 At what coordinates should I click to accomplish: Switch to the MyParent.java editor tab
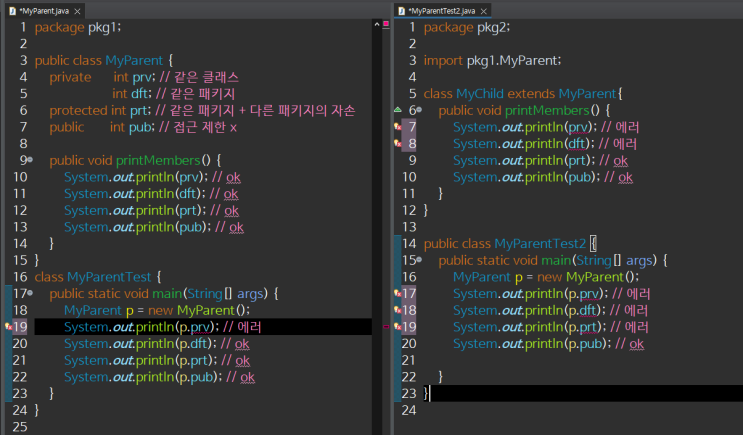44,11
